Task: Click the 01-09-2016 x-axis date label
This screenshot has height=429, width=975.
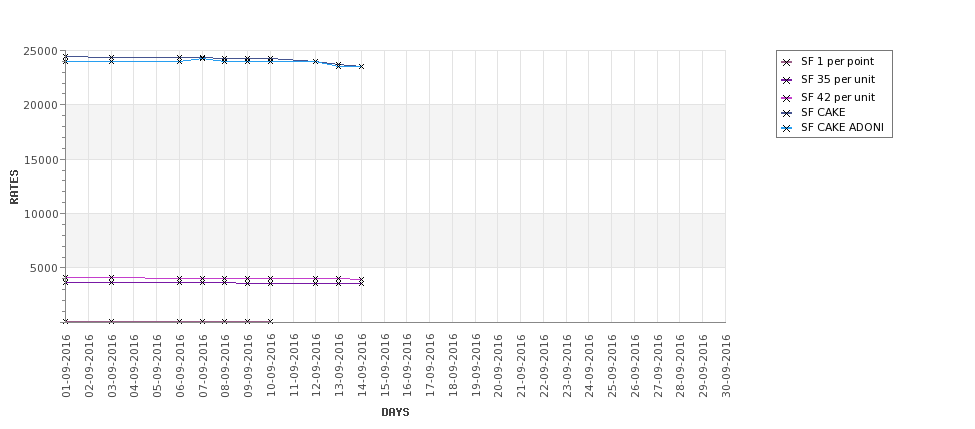Action: tap(66, 366)
